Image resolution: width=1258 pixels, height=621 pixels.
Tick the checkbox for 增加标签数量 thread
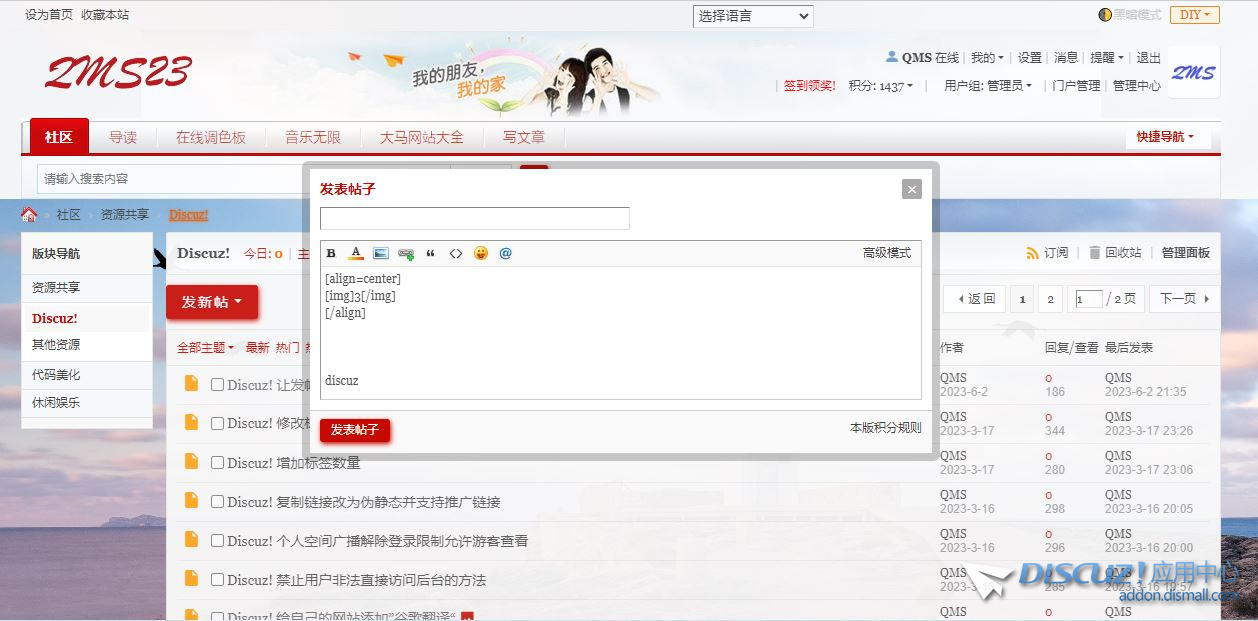click(x=217, y=462)
